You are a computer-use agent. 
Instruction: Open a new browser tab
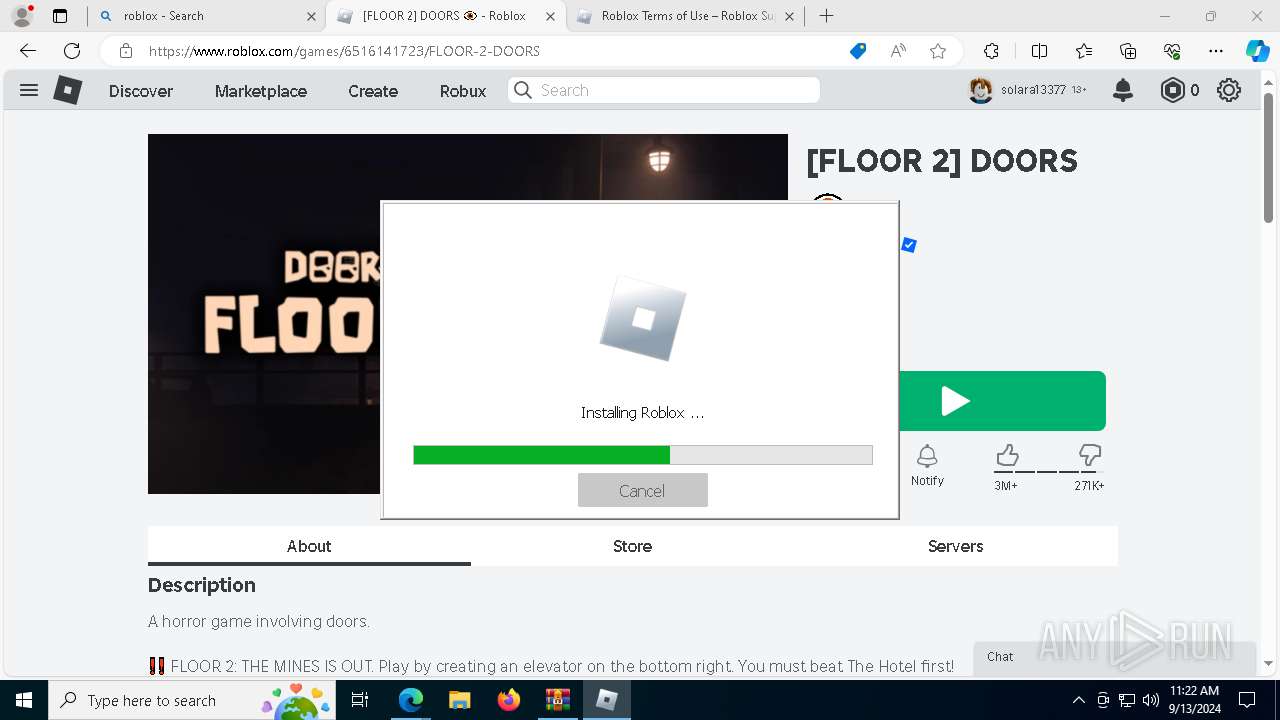click(826, 16)
